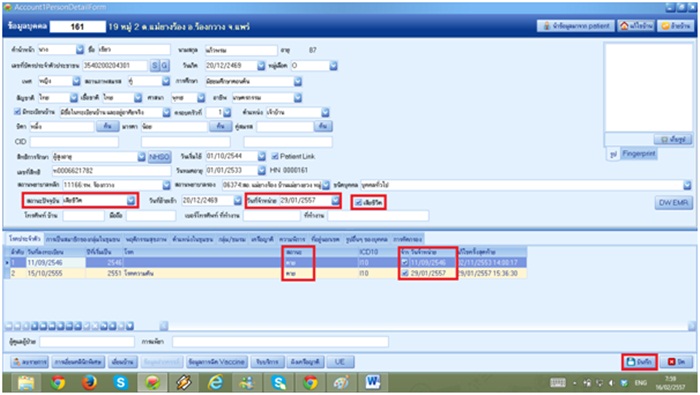The image size is (700, 395).
Task: Toggle the Patient Link checkbox
Action: 275,156
